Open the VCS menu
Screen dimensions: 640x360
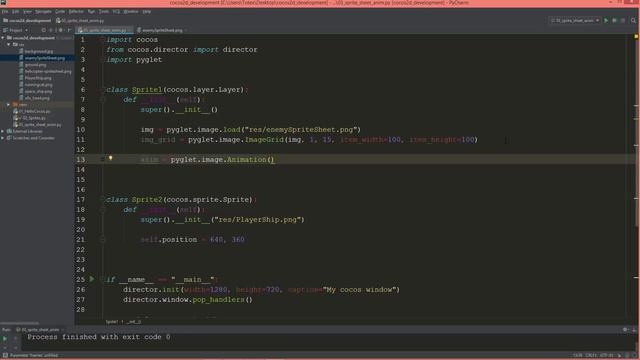[116, 11]
